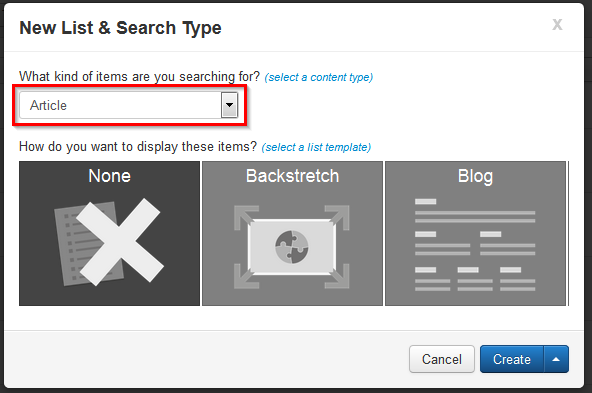Screen dimensions: 592x393
Task: Click Backstretch's upper-left stretch arrow
Action: (246, 217)
